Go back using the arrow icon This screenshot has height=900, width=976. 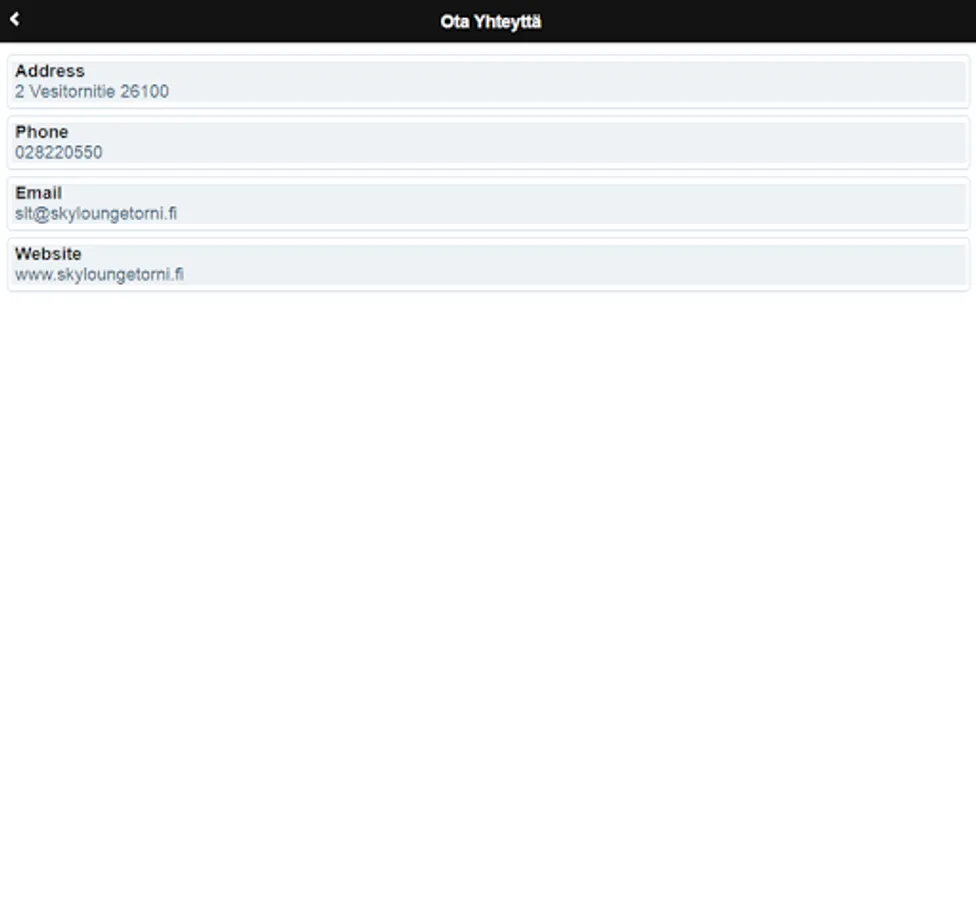pyautogui.click(x=15, y=19)
